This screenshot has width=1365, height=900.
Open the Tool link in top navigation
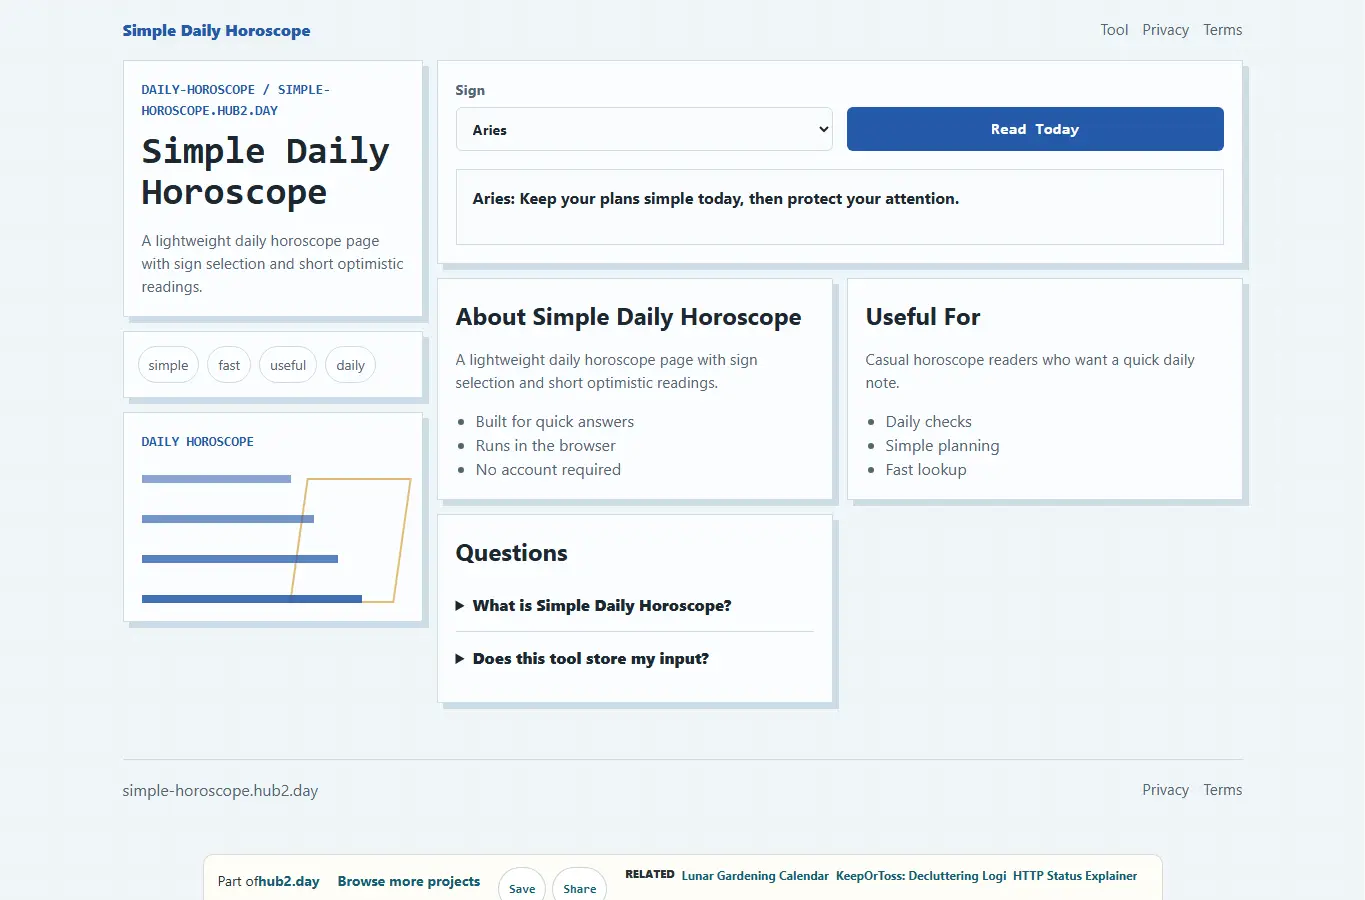click(1114, 30)
